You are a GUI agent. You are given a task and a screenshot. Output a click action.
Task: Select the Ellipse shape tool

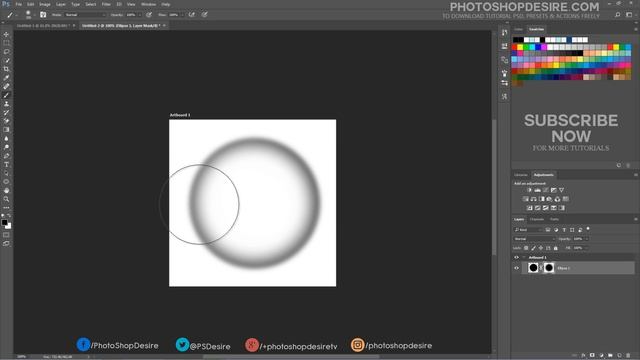(x=6, y=182)
